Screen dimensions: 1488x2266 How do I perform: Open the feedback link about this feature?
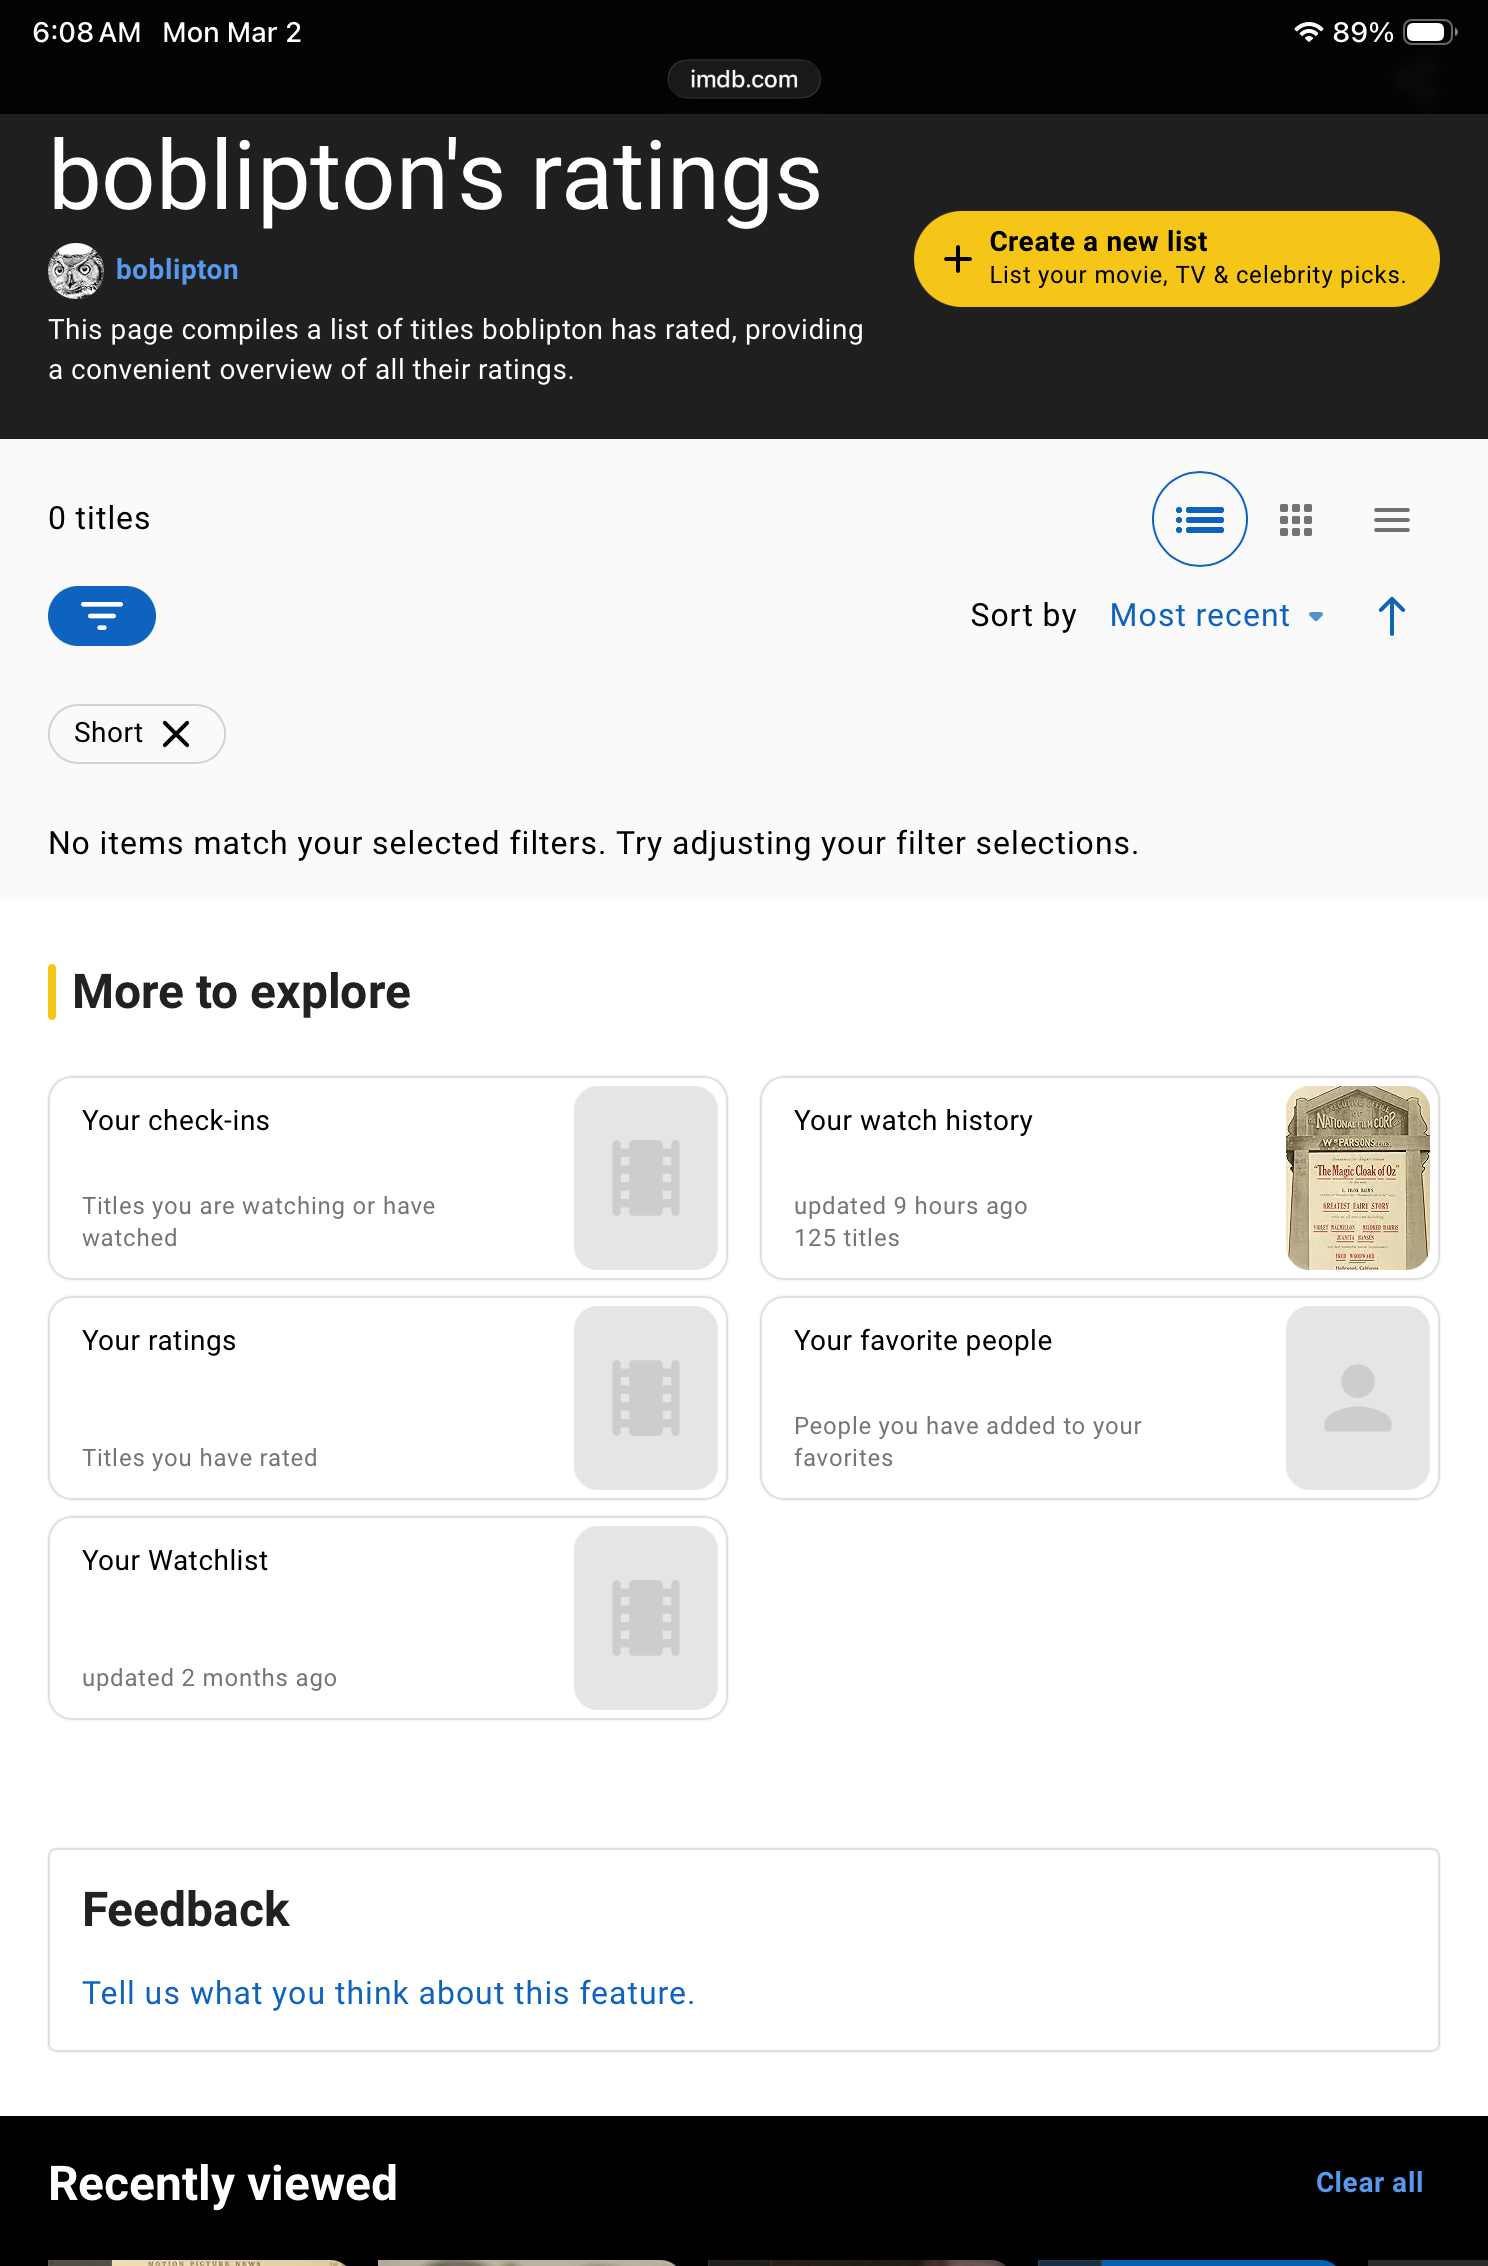click(x=388, y=1993)
